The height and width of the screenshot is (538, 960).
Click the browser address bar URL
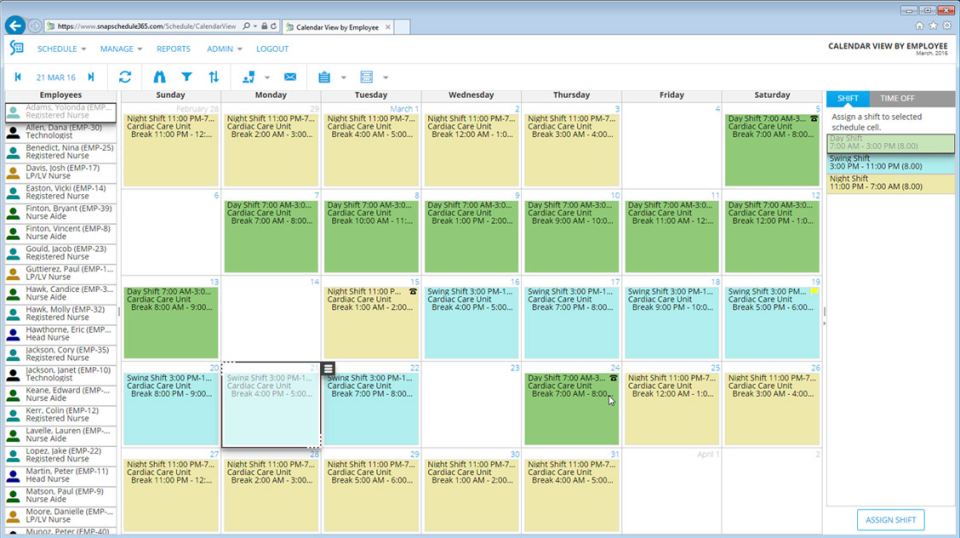coord(147,26)
